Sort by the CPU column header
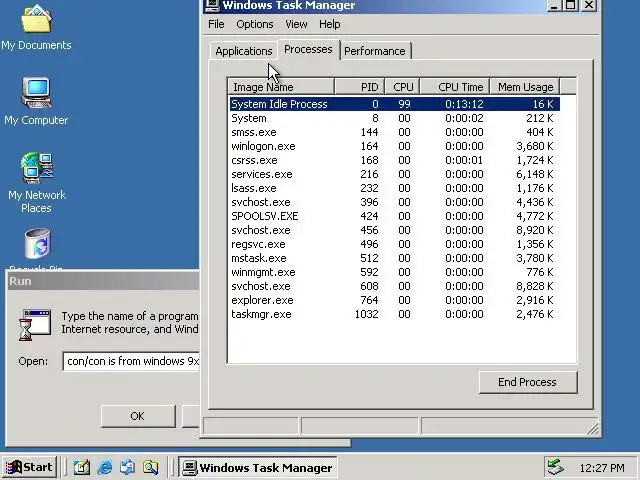 (402, 87)
